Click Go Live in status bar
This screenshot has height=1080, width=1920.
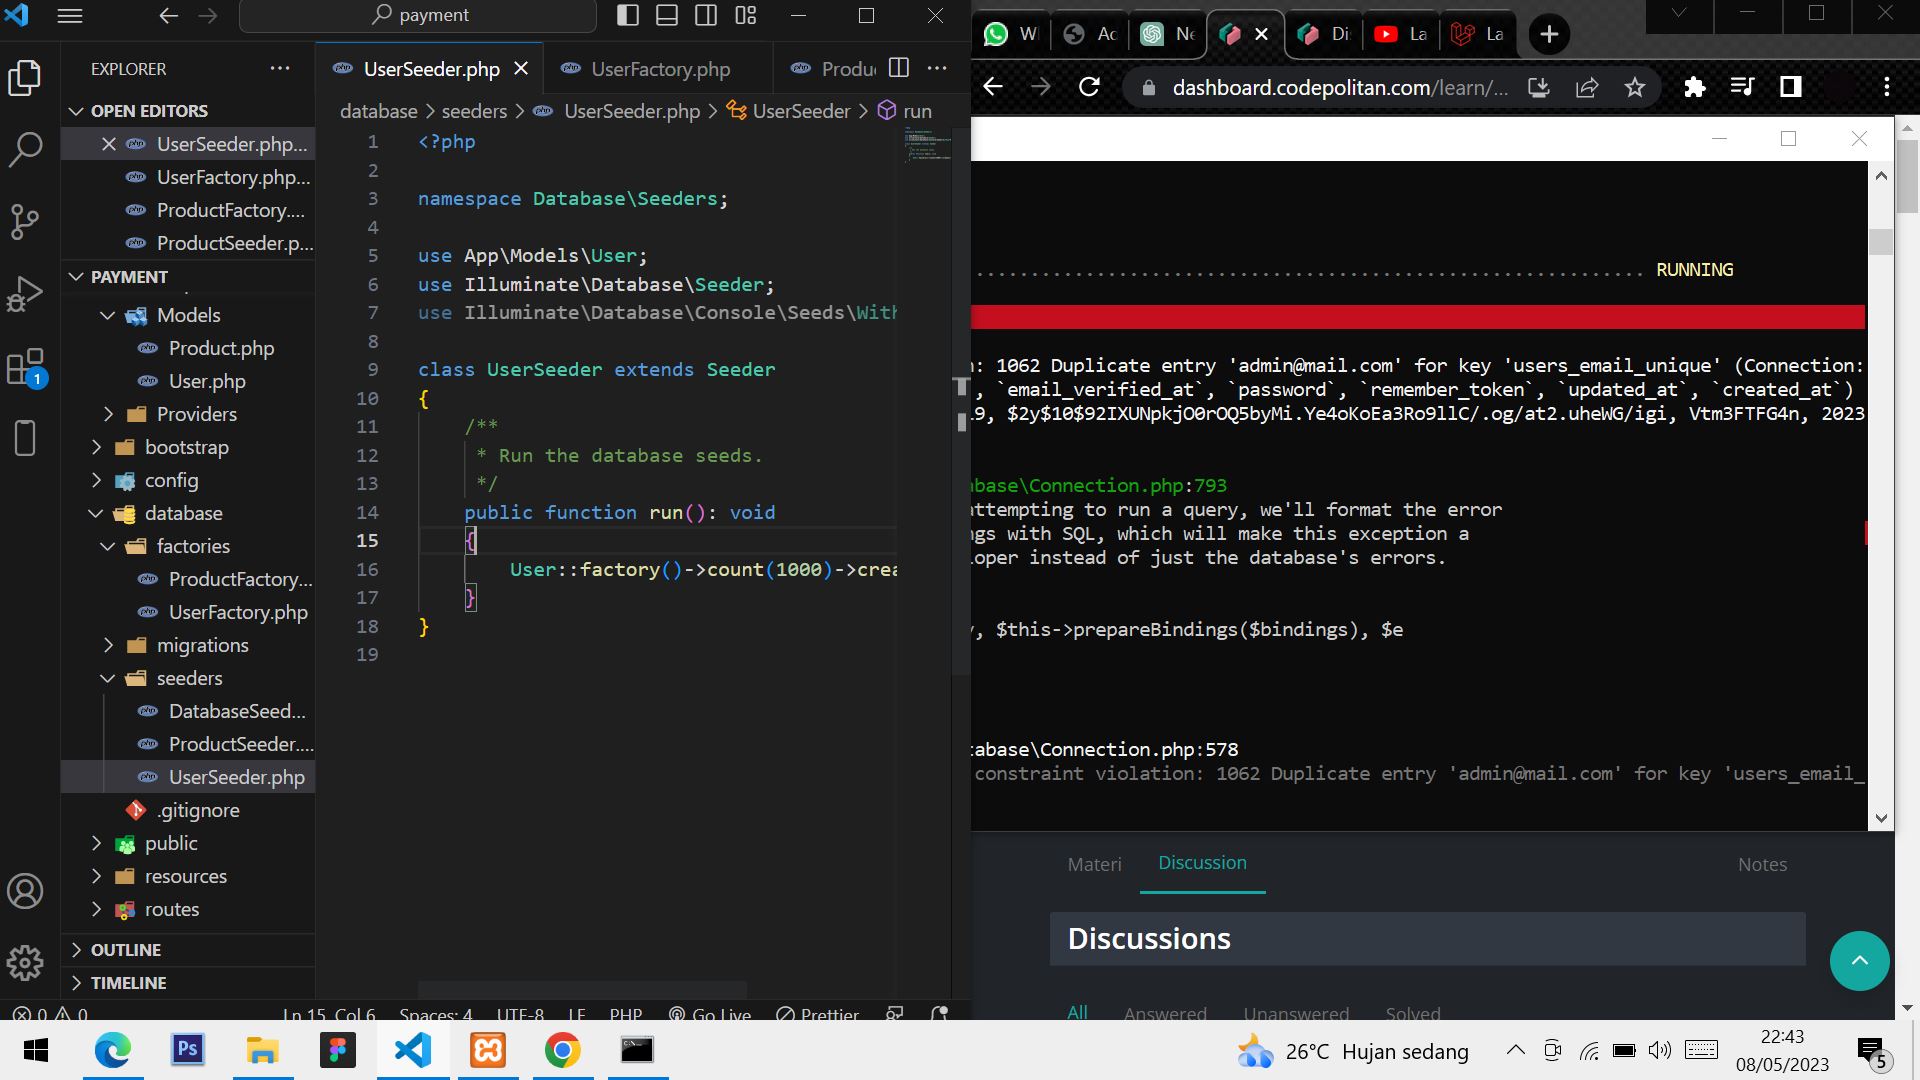710,1014
